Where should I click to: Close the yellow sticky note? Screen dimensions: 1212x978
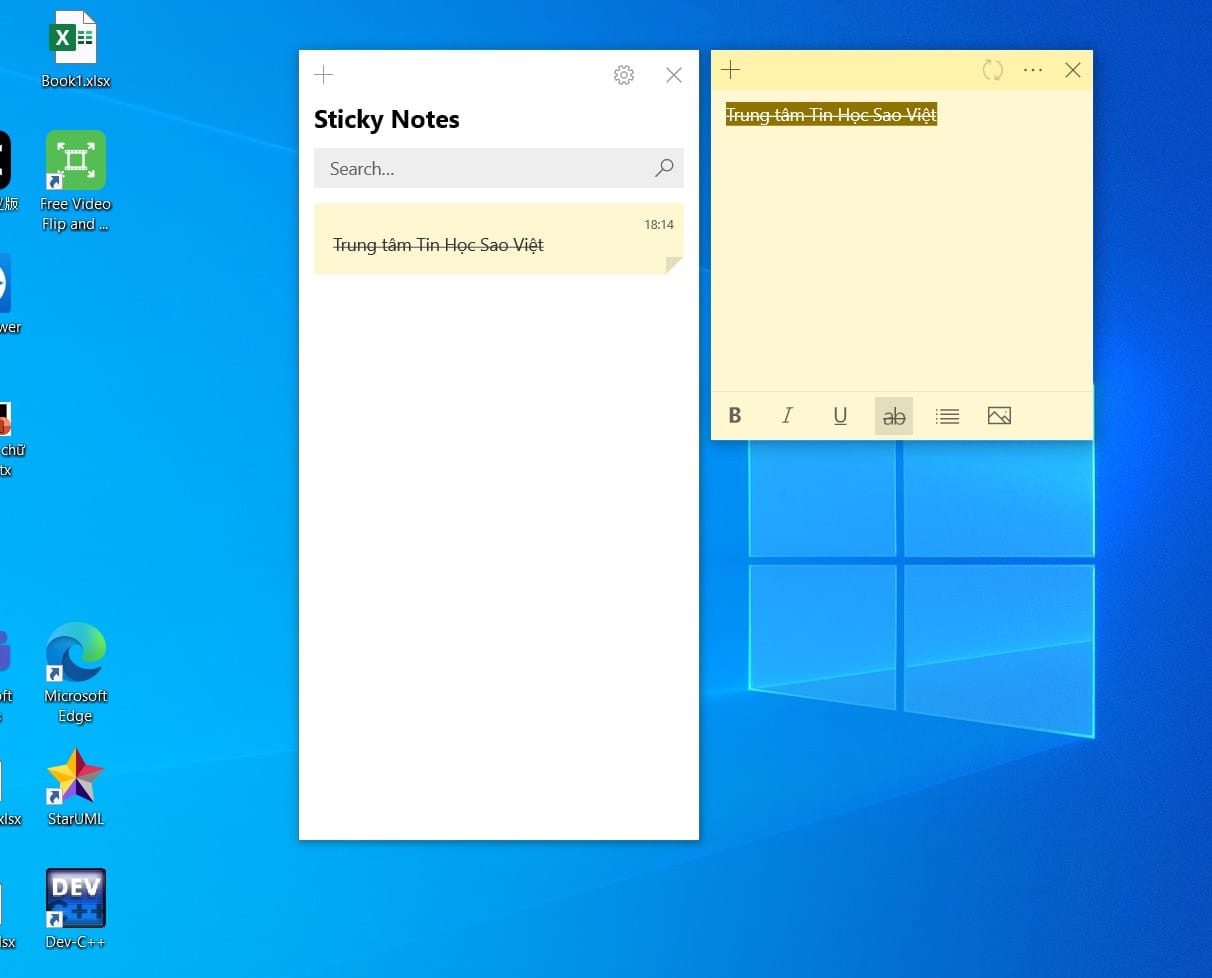click(1073, 70)
